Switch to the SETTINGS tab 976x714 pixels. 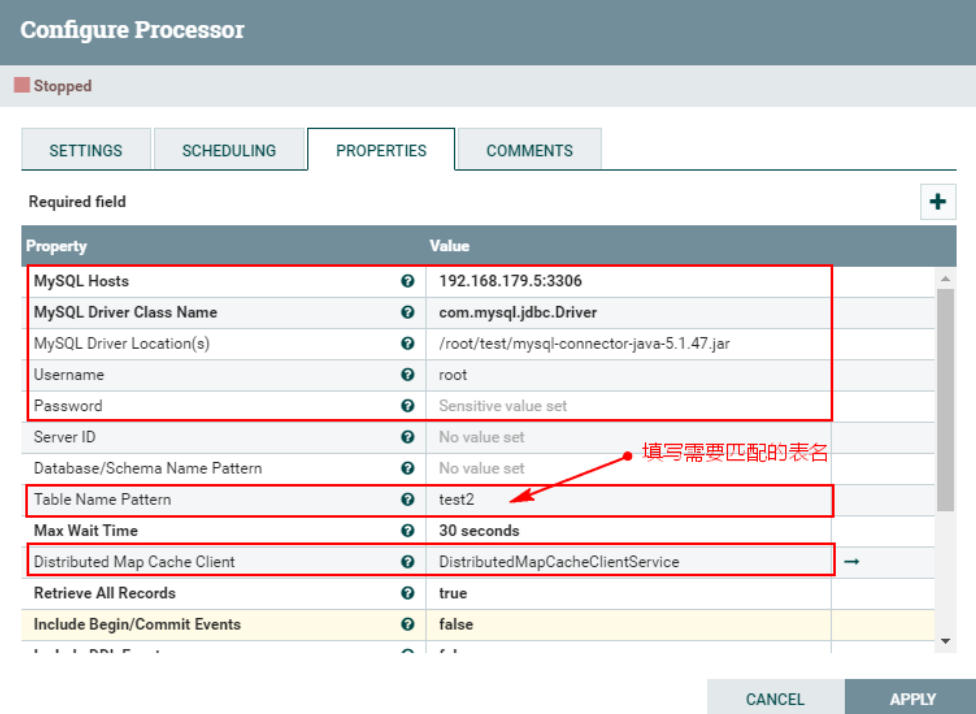[x=86, y=150]
